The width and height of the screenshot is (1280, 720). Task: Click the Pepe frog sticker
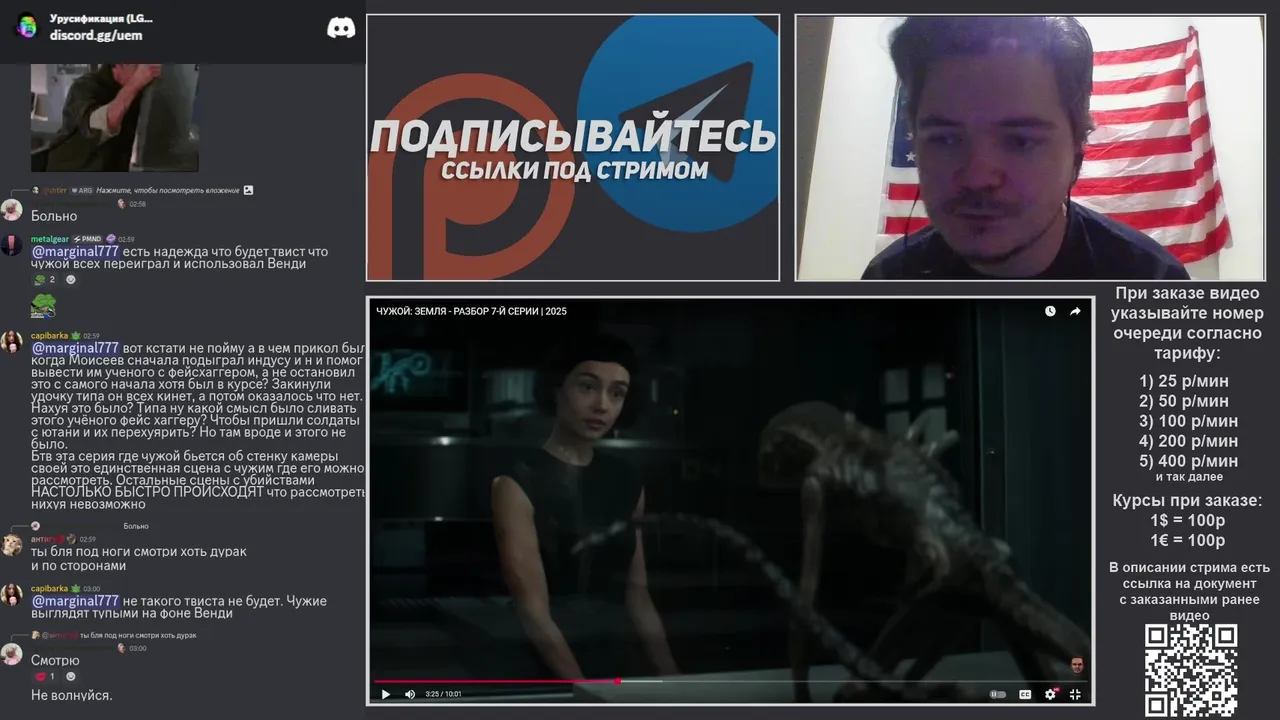(43, 305)
